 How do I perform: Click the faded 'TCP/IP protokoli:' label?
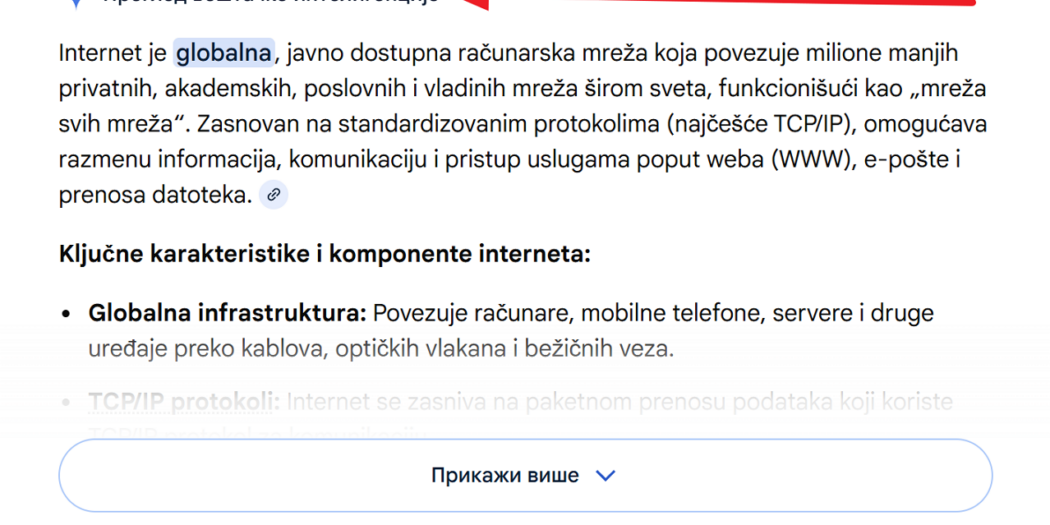coord(184,402)
